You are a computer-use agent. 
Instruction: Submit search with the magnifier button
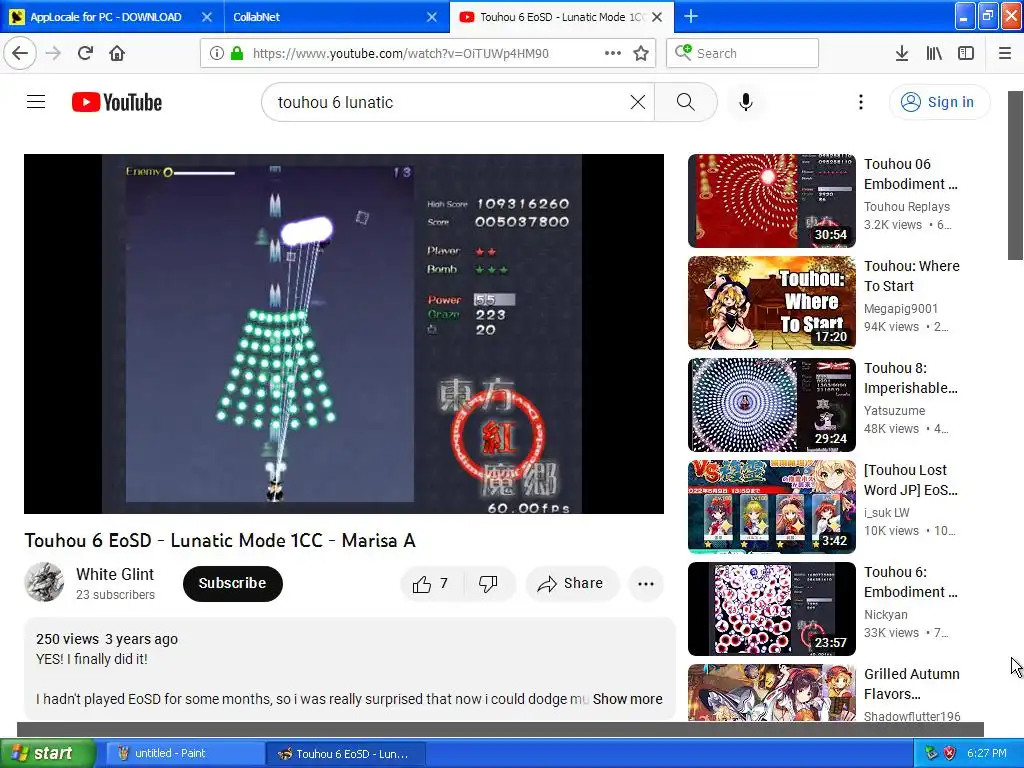[686, 102]
